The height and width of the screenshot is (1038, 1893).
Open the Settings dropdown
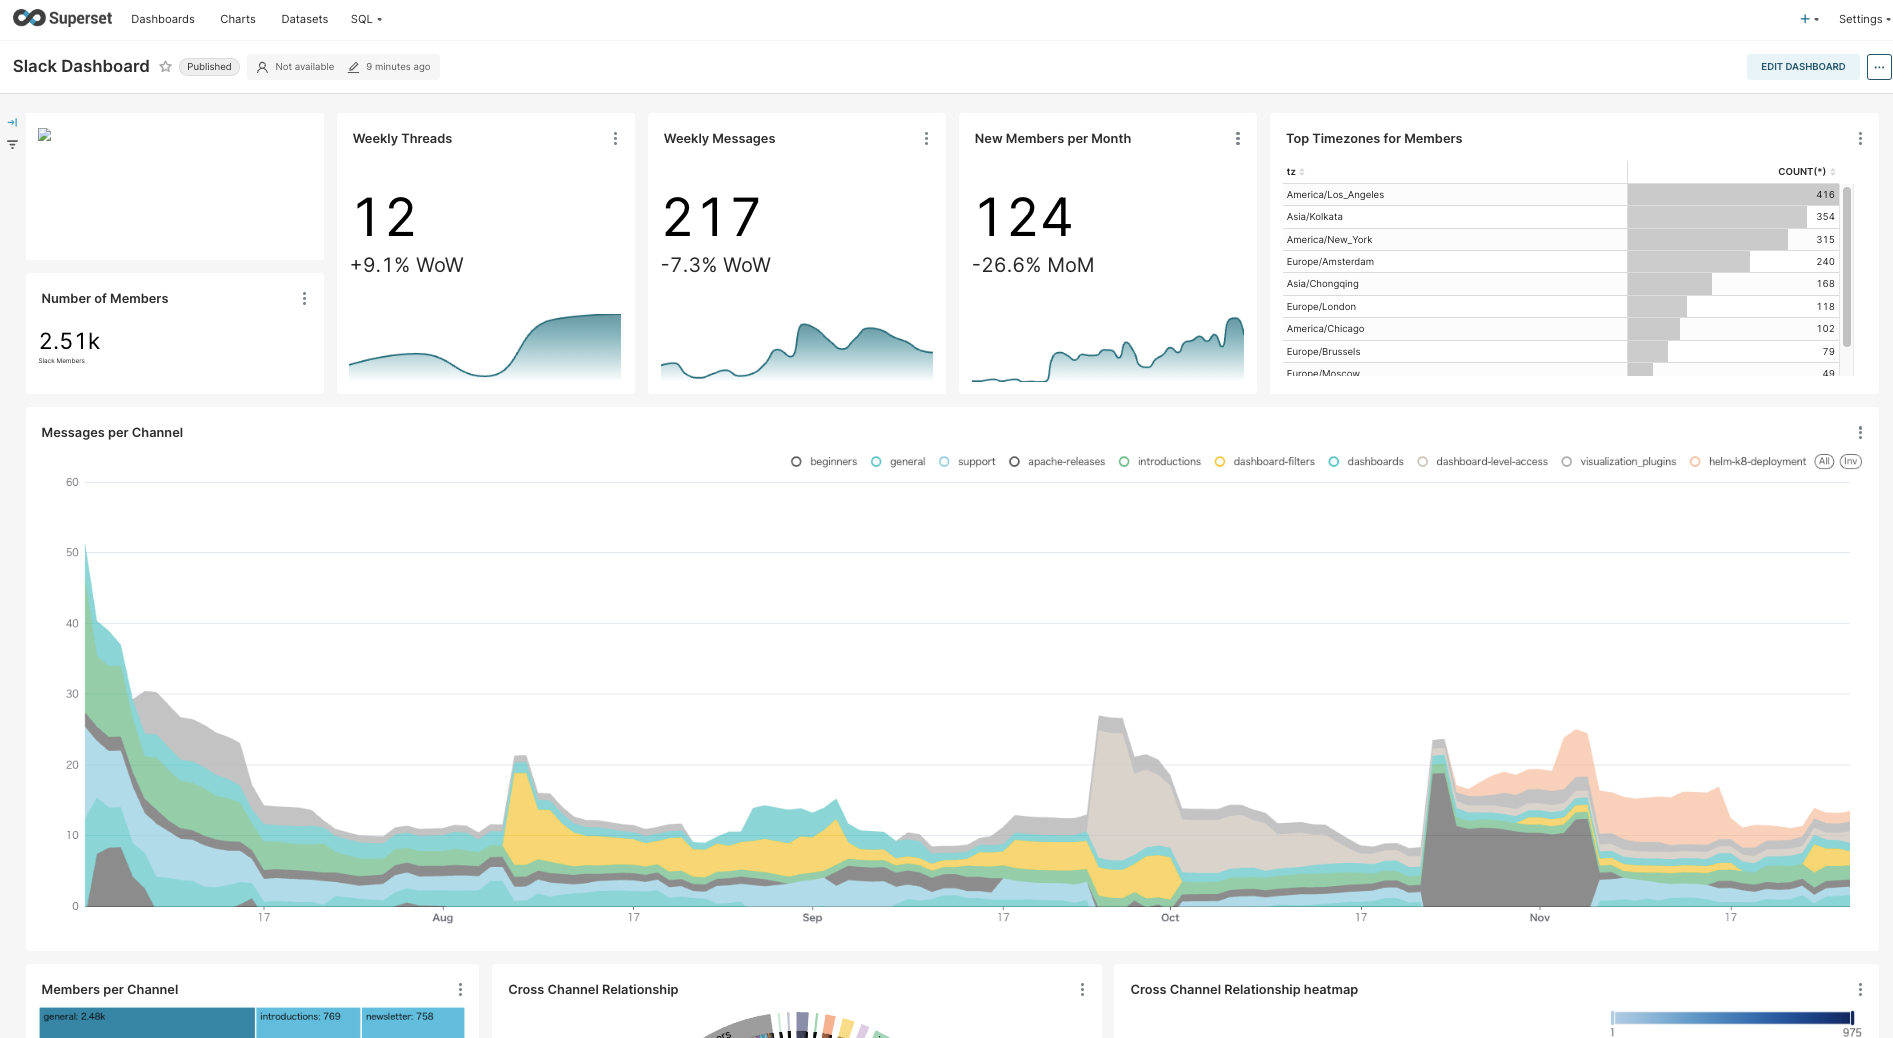pyautogui.click(x=1864, y=19)
